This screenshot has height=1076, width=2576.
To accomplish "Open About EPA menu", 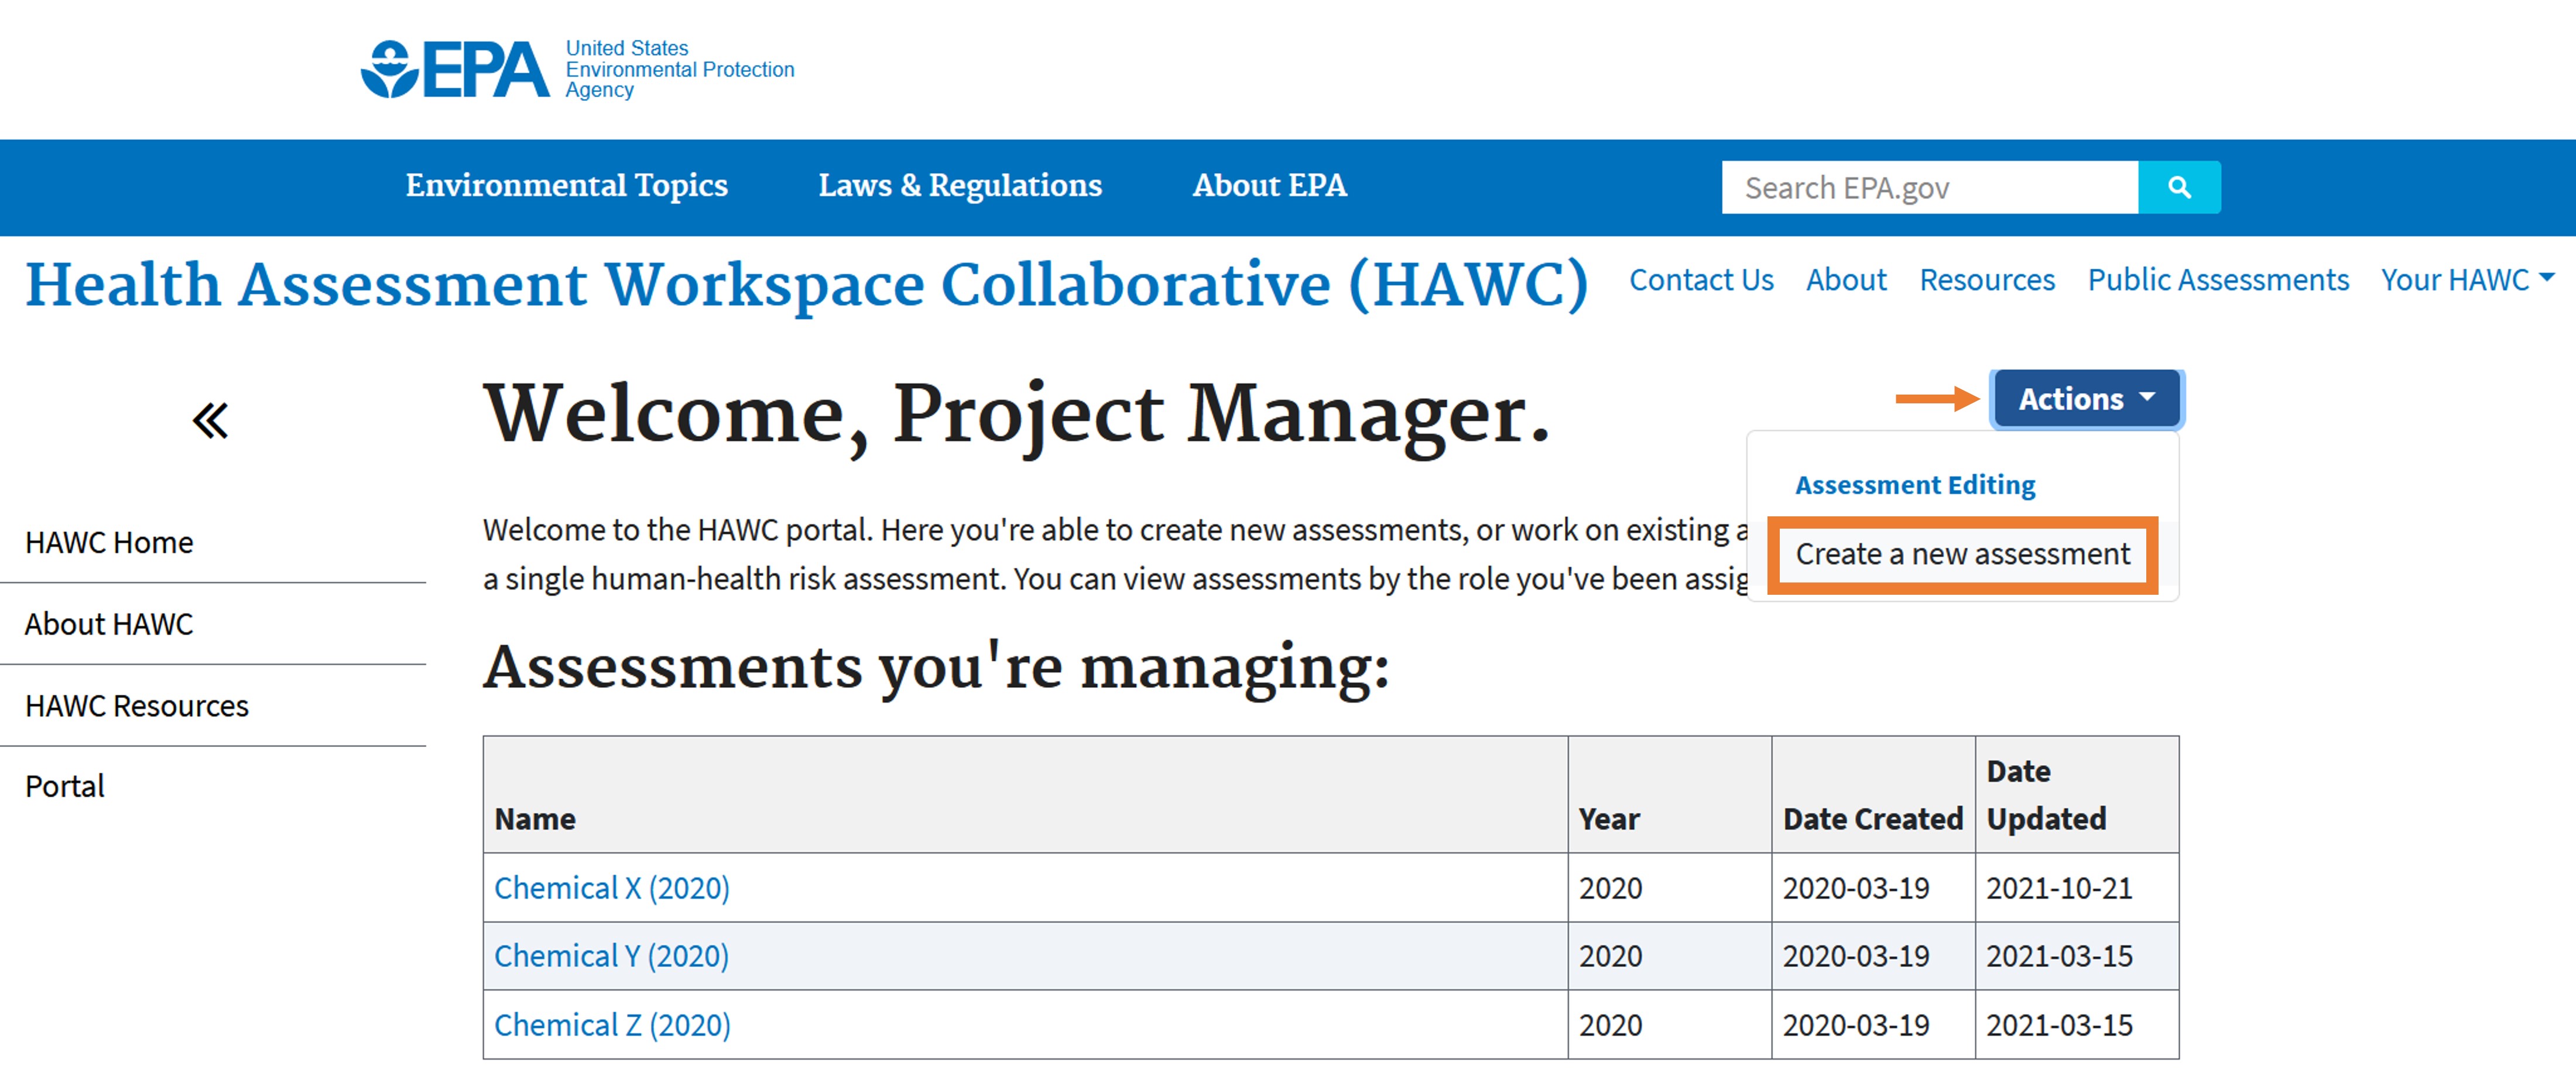I will [x=1269, y=186].
